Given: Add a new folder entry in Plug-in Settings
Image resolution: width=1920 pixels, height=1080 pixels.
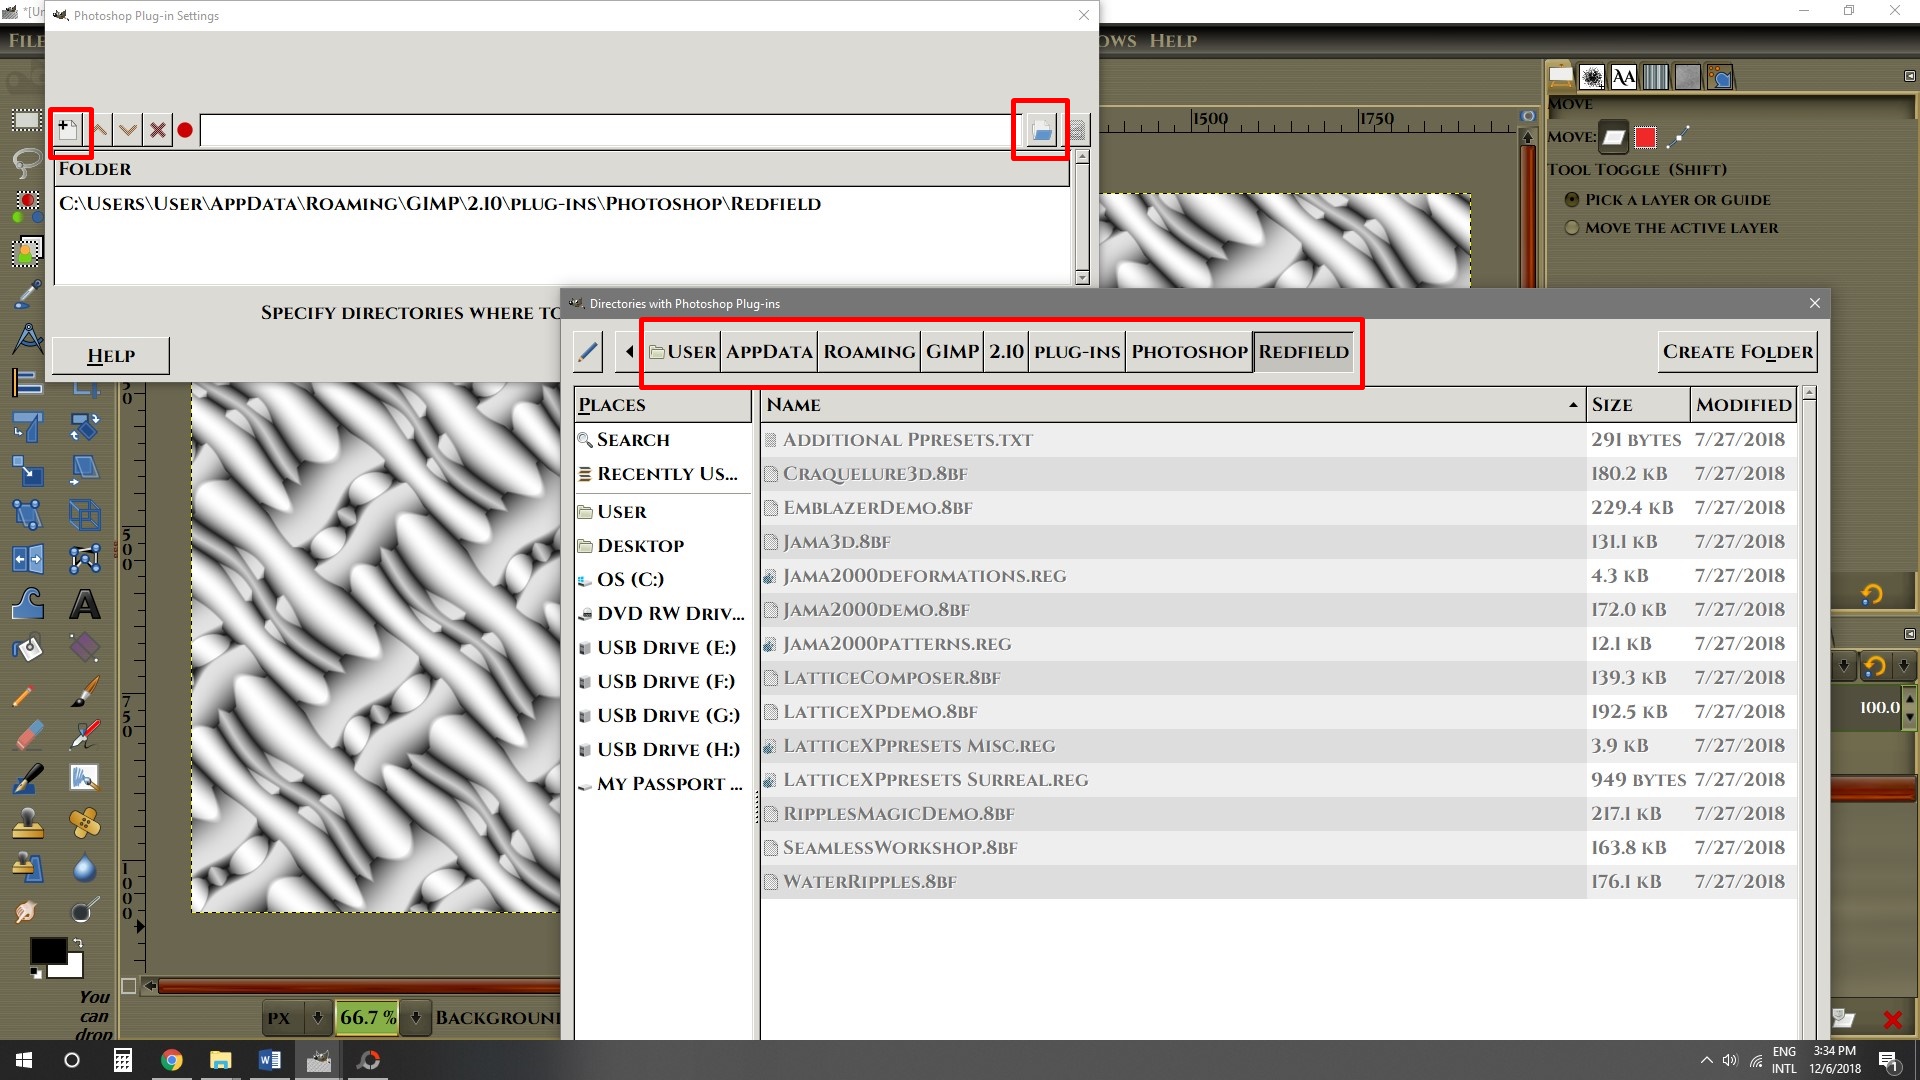Looking at the screenshot, I should click(68, 129).
